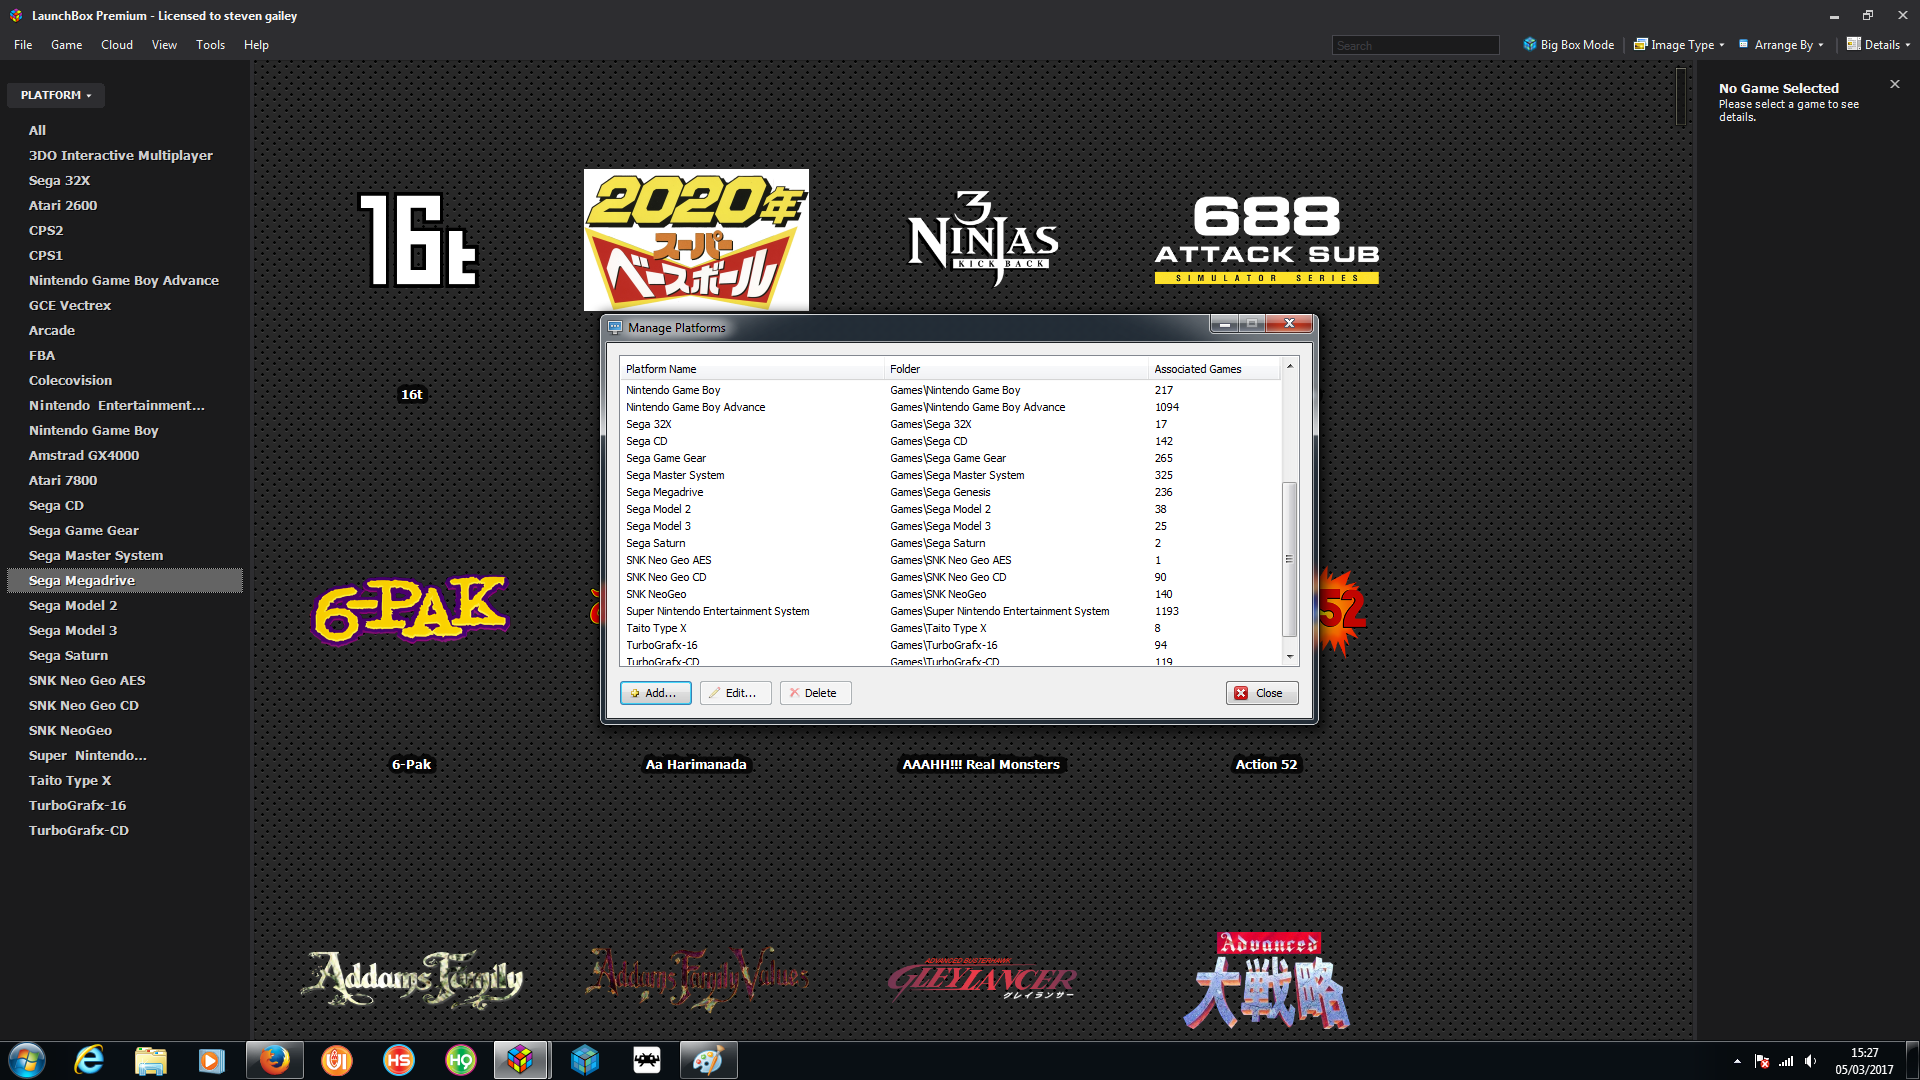Expand the Arrange By dropdown
The height and width of the screenshot is (1080, 1920).
click(1781, 45)
